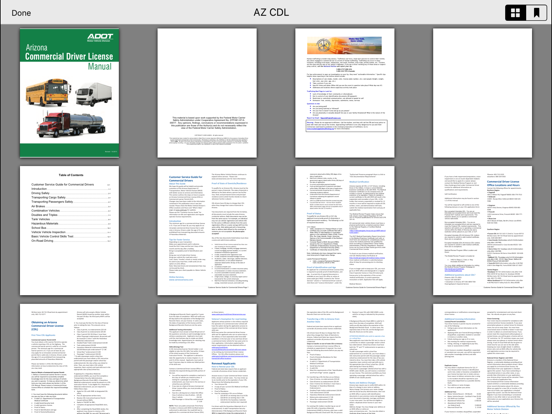The height and width of the screenshot is (414, 552).
Task: Open the Transferring a CDL to Arizona page thumbnail
Action: [345, 359]
